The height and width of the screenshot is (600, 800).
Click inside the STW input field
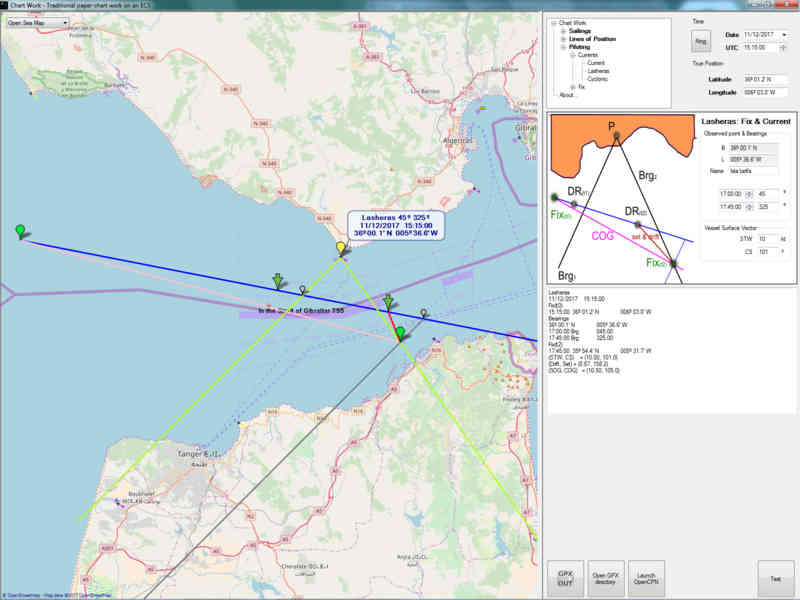764,238
